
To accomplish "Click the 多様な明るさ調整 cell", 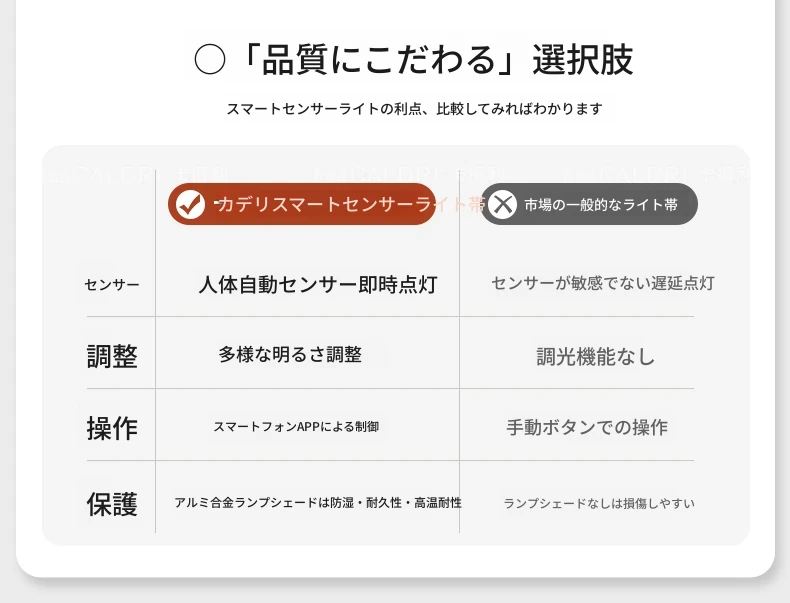I will click(290, 355).
